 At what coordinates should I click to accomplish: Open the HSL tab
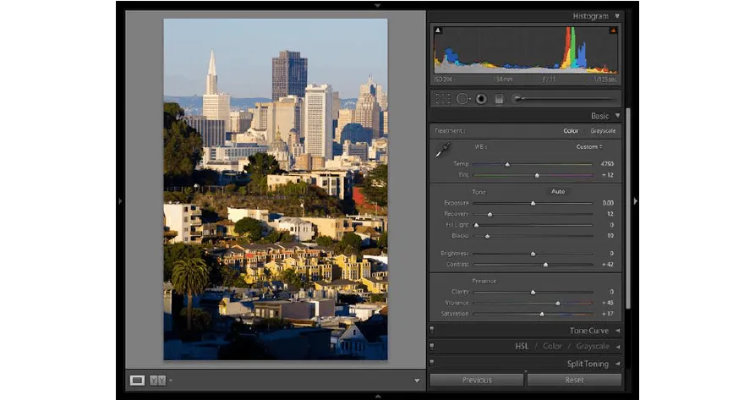[x=521, y=346]
